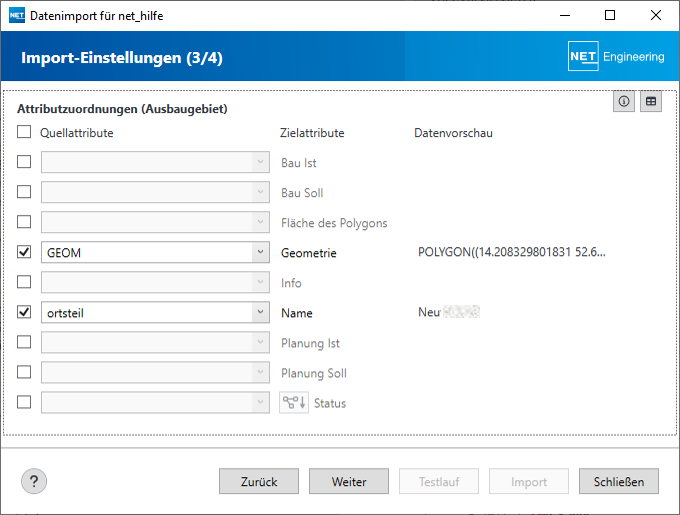Open the Planung Soll source dropdown
The height and width of the screenshot is (515, 680).
pos(155,372)
